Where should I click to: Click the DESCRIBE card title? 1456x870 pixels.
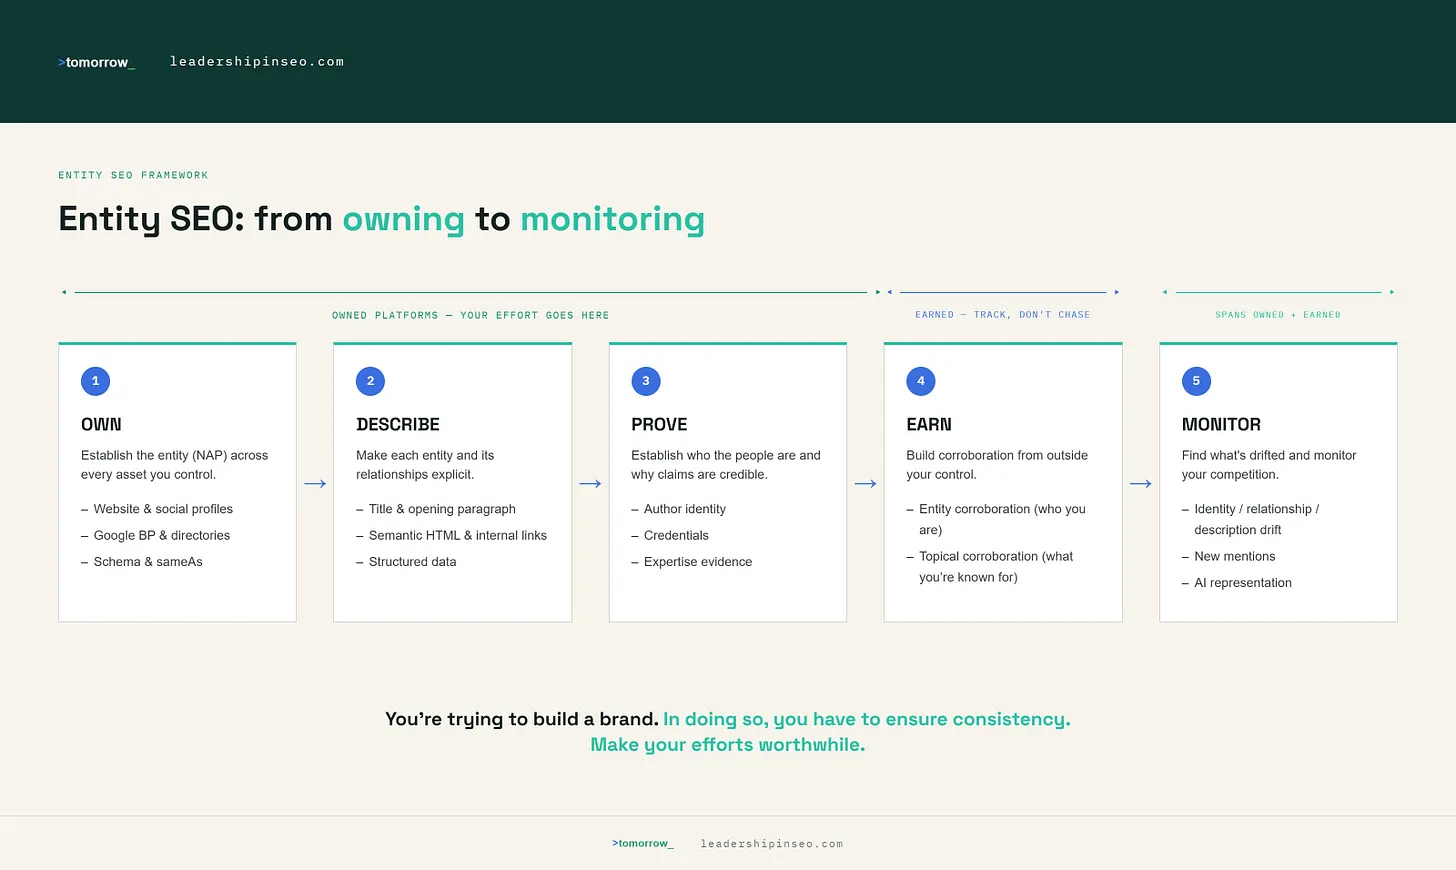point(398,425)
